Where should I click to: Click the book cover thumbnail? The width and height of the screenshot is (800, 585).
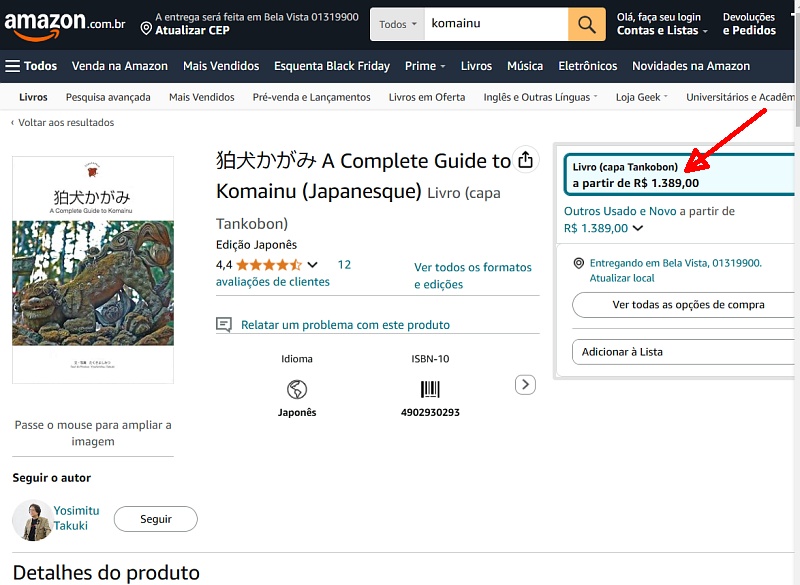[x=93, y=270]
